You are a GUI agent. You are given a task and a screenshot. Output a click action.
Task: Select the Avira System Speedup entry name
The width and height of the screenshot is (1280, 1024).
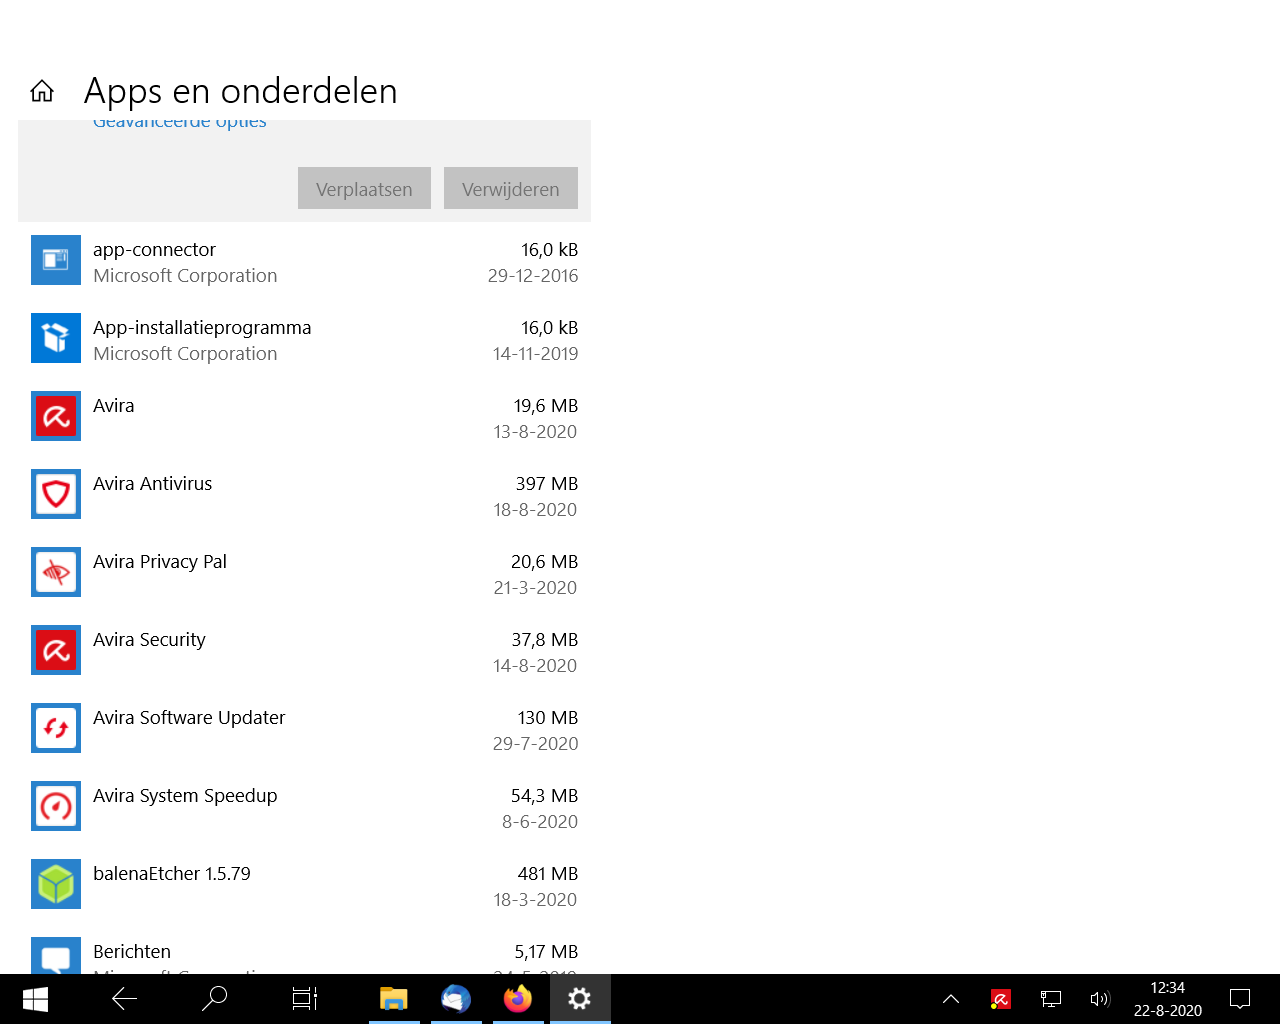(x=185, y=796)
